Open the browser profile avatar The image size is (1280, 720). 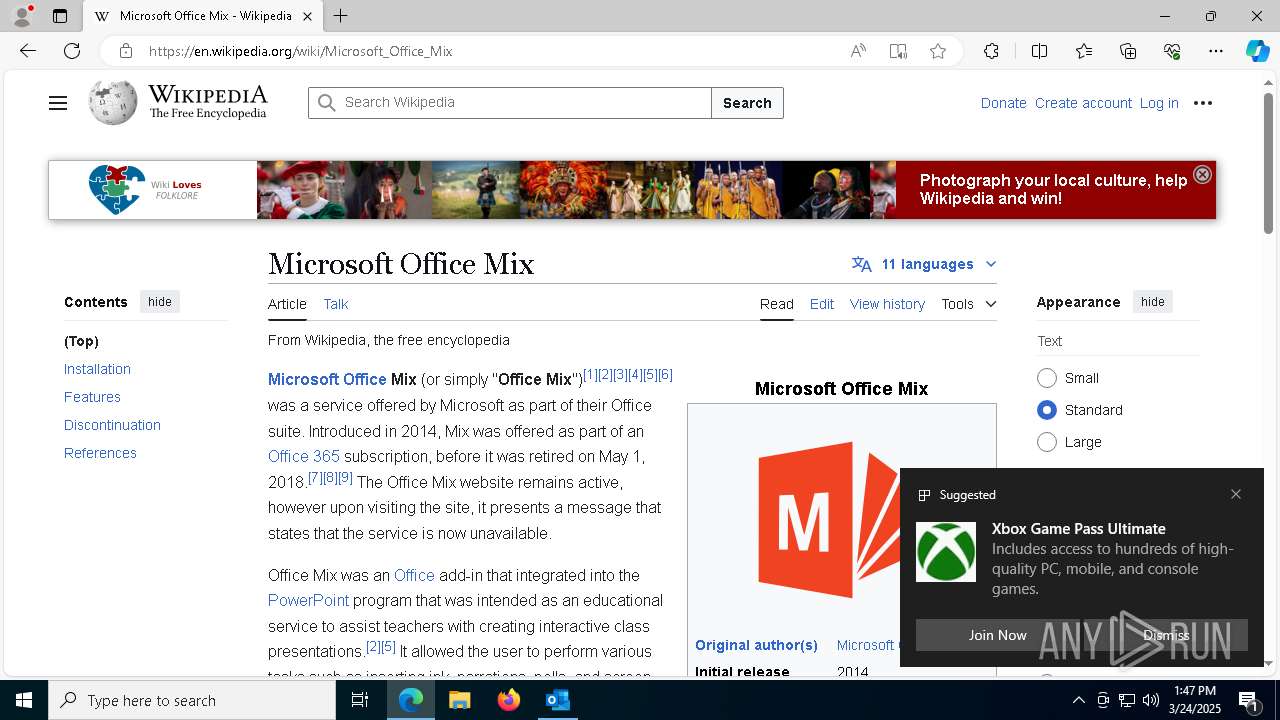[x=22, y=16]
